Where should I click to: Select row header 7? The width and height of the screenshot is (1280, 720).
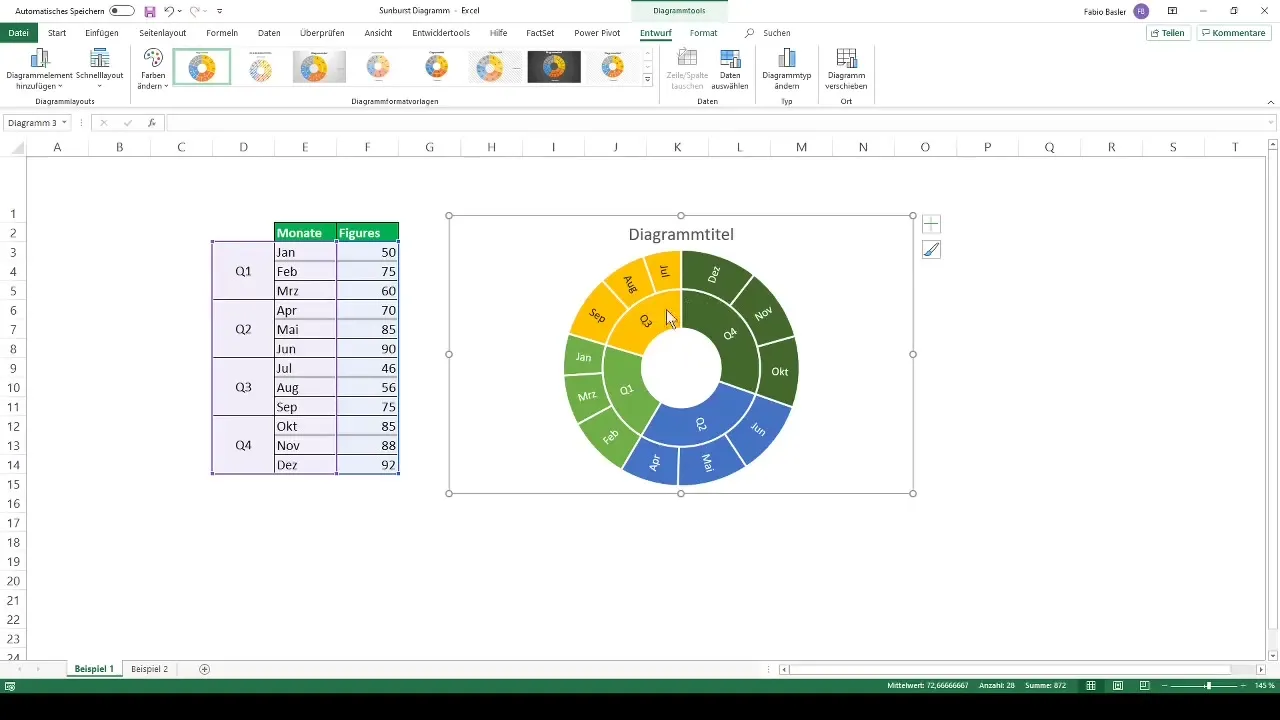coord(13,330)
